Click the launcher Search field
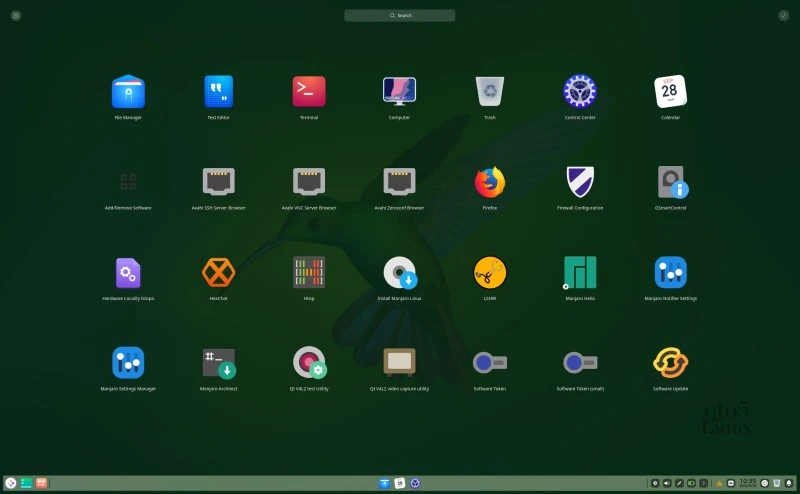The width and height of the screenshot is (800, 494). pyautogui.click(x=399, y=15)
